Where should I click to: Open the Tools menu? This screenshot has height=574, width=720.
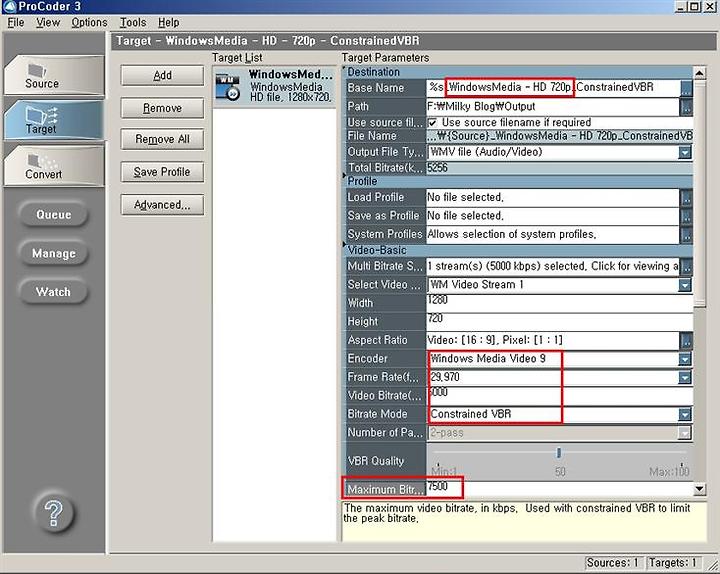133,23
